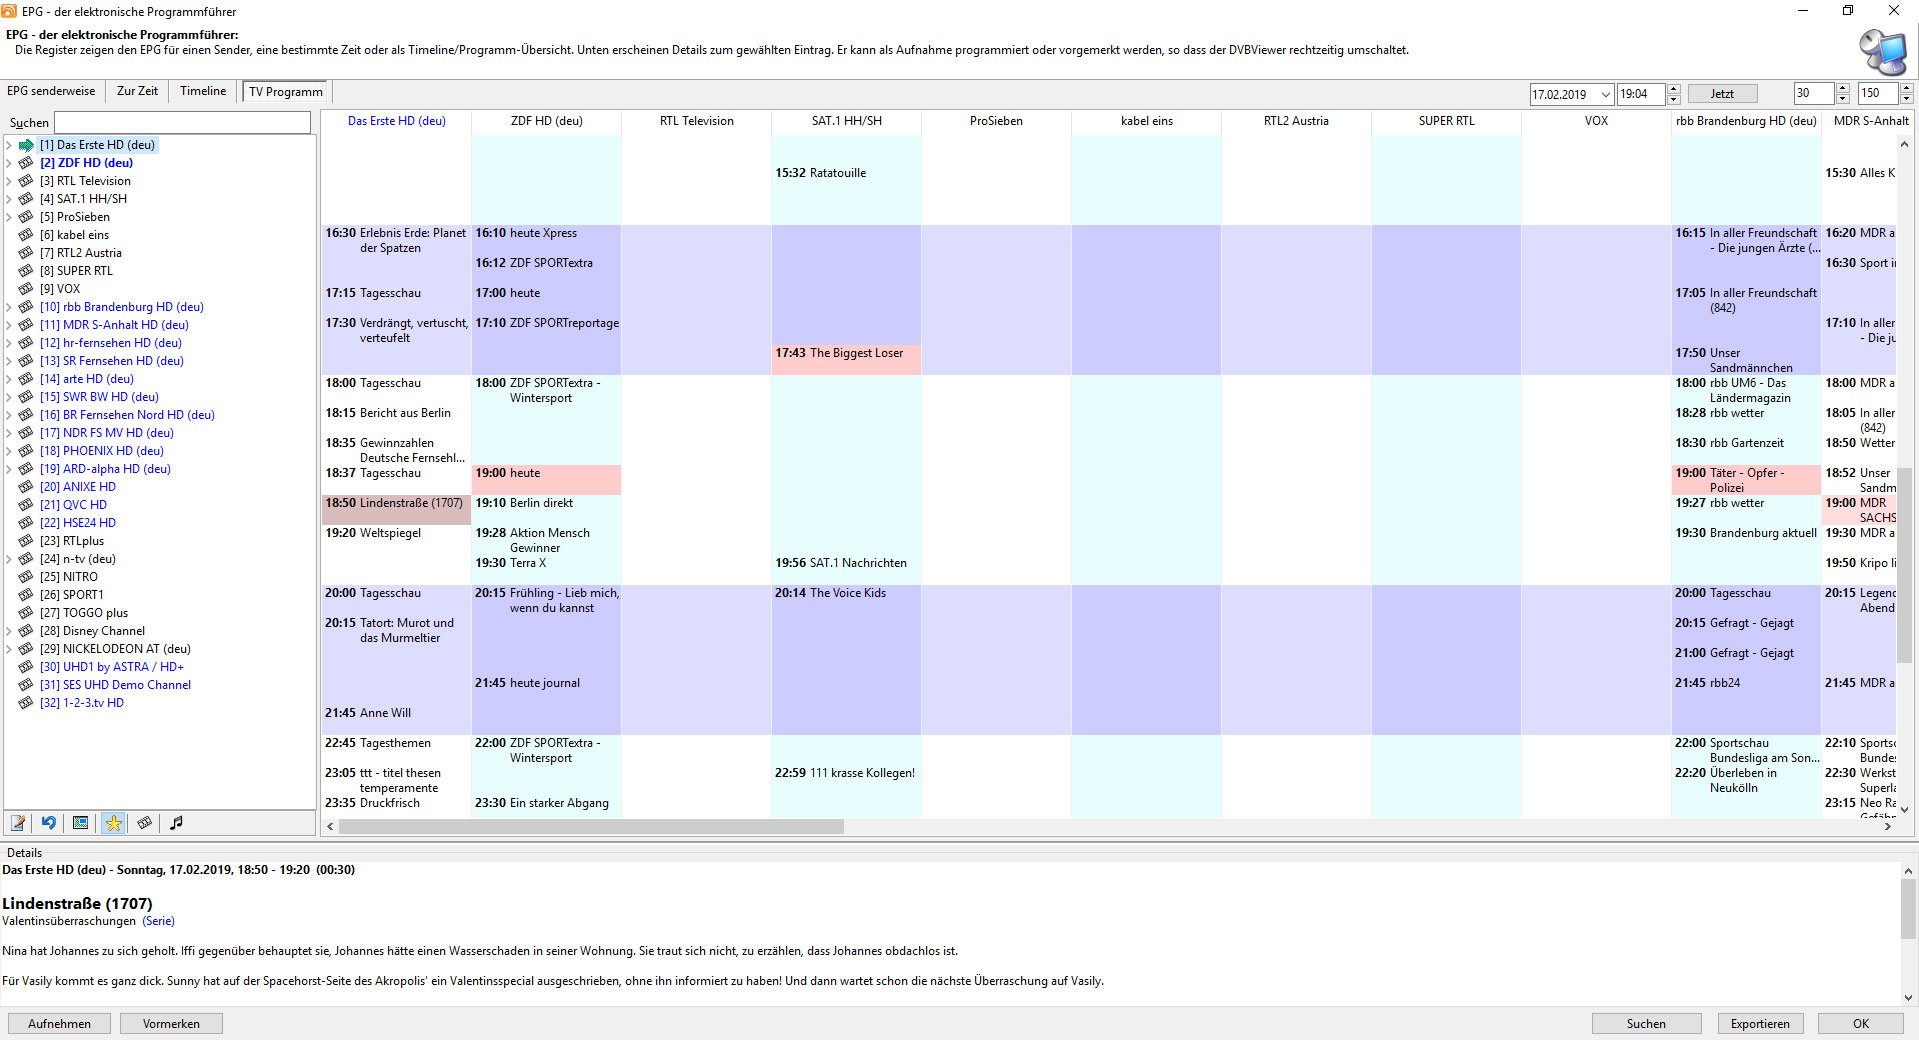Decrease the 19:04 time with down arrow
This screenshot has height=1040, width=1919.
point(1674,99)
